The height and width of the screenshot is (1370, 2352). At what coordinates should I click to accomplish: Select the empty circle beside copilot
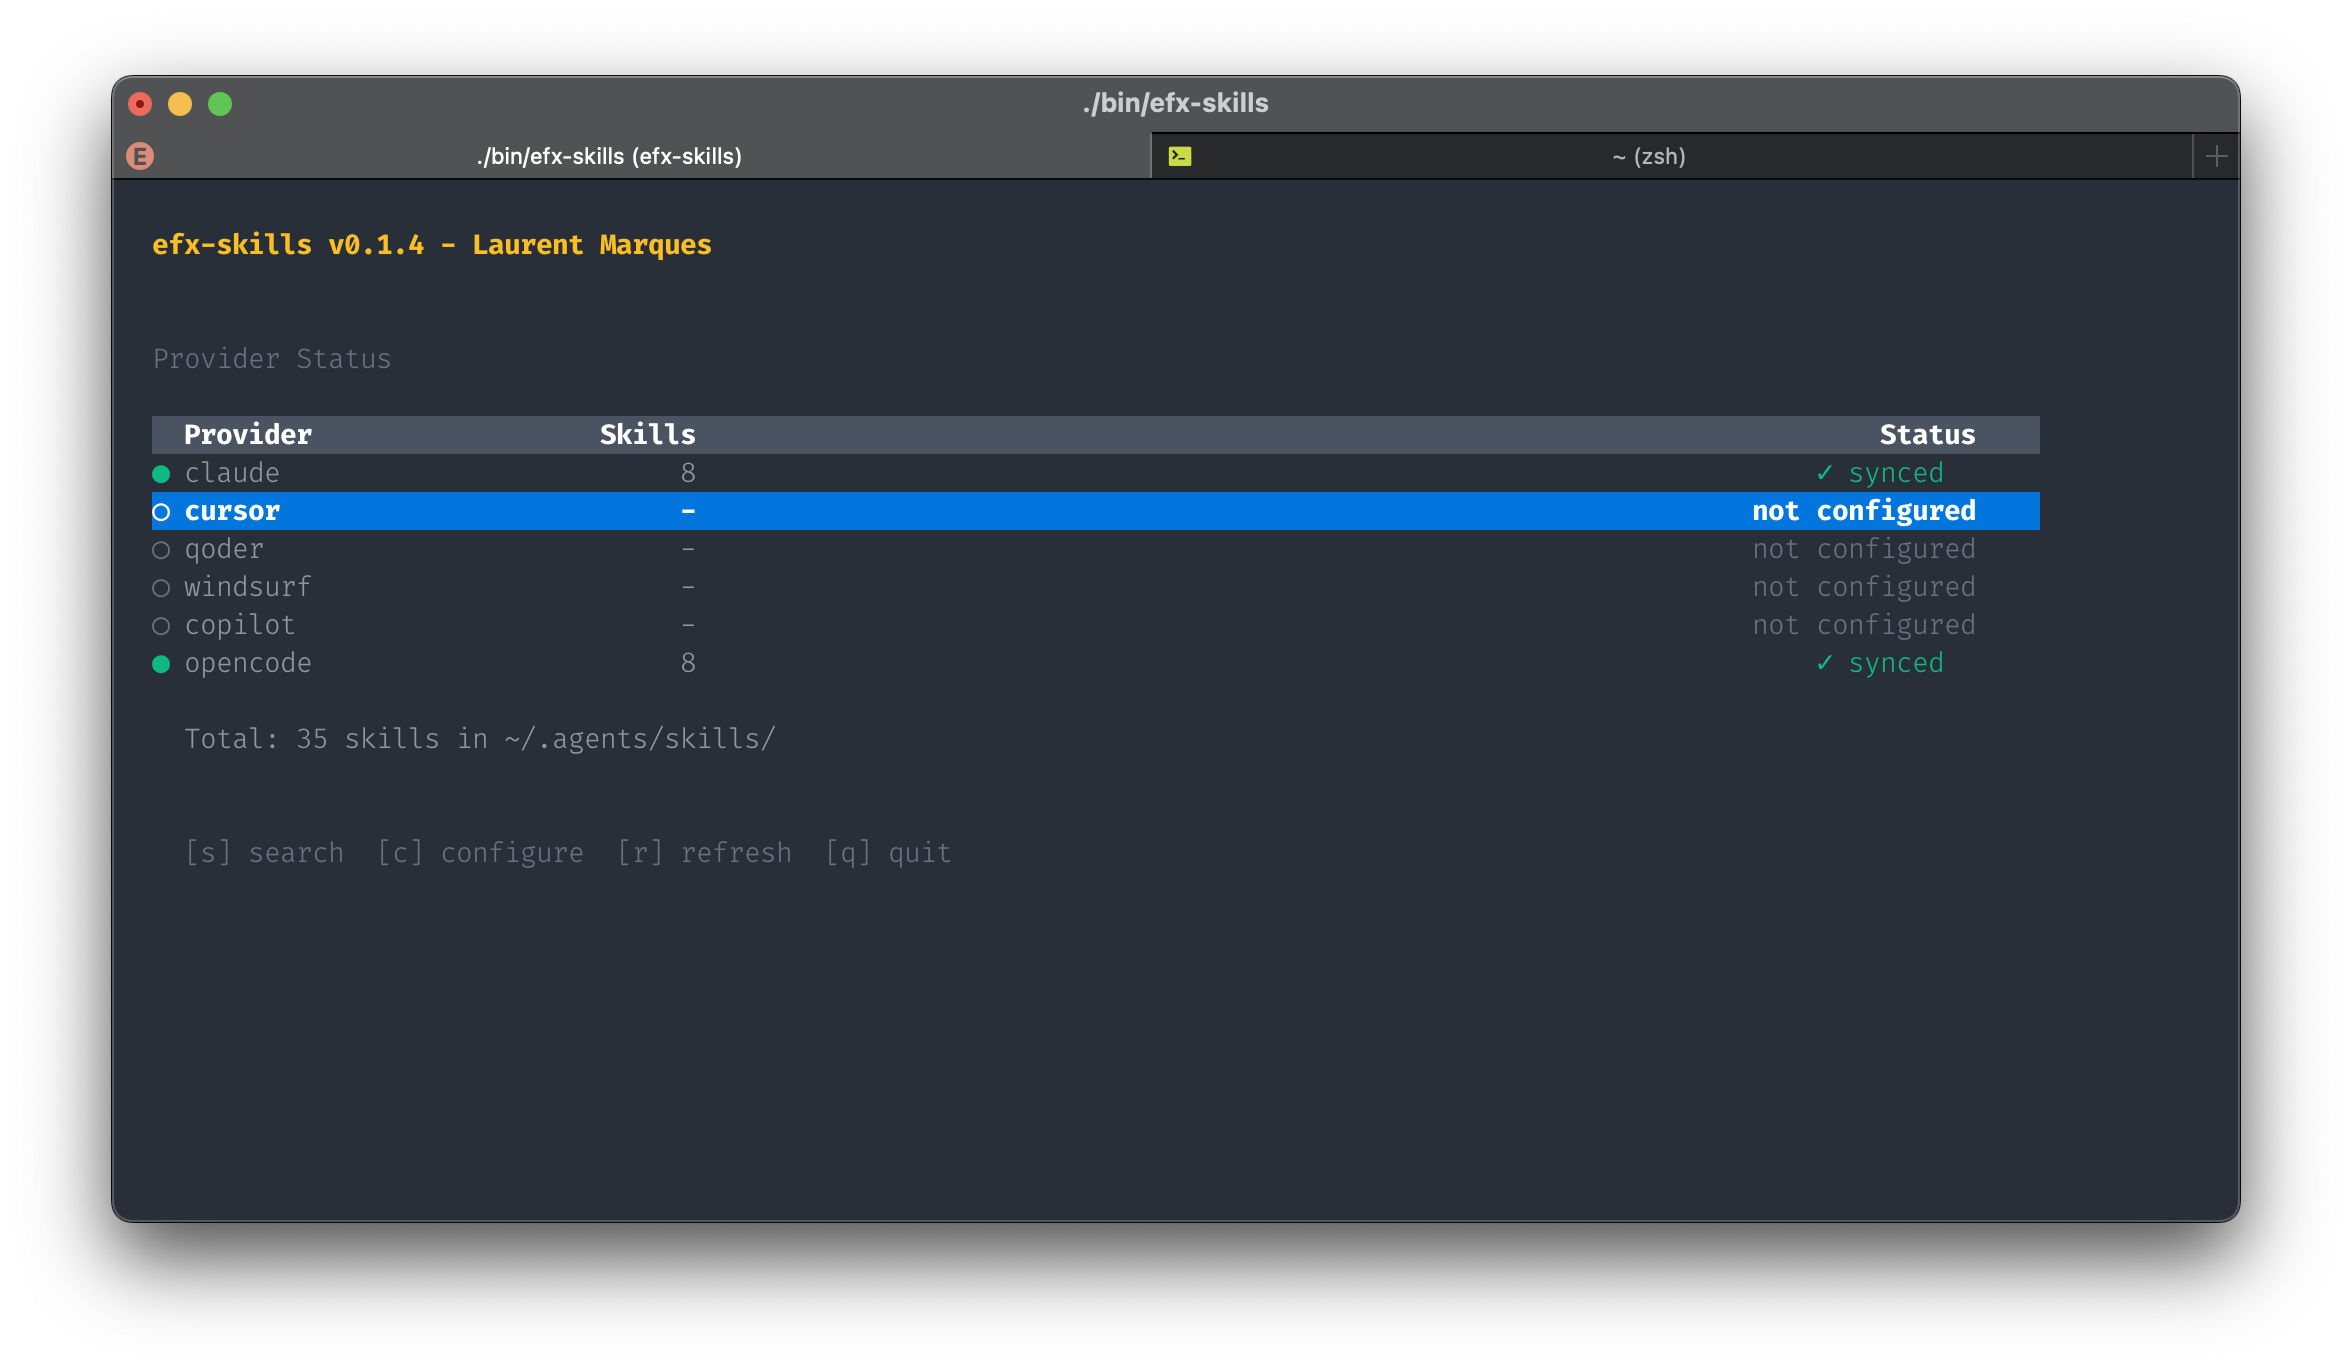161,626
